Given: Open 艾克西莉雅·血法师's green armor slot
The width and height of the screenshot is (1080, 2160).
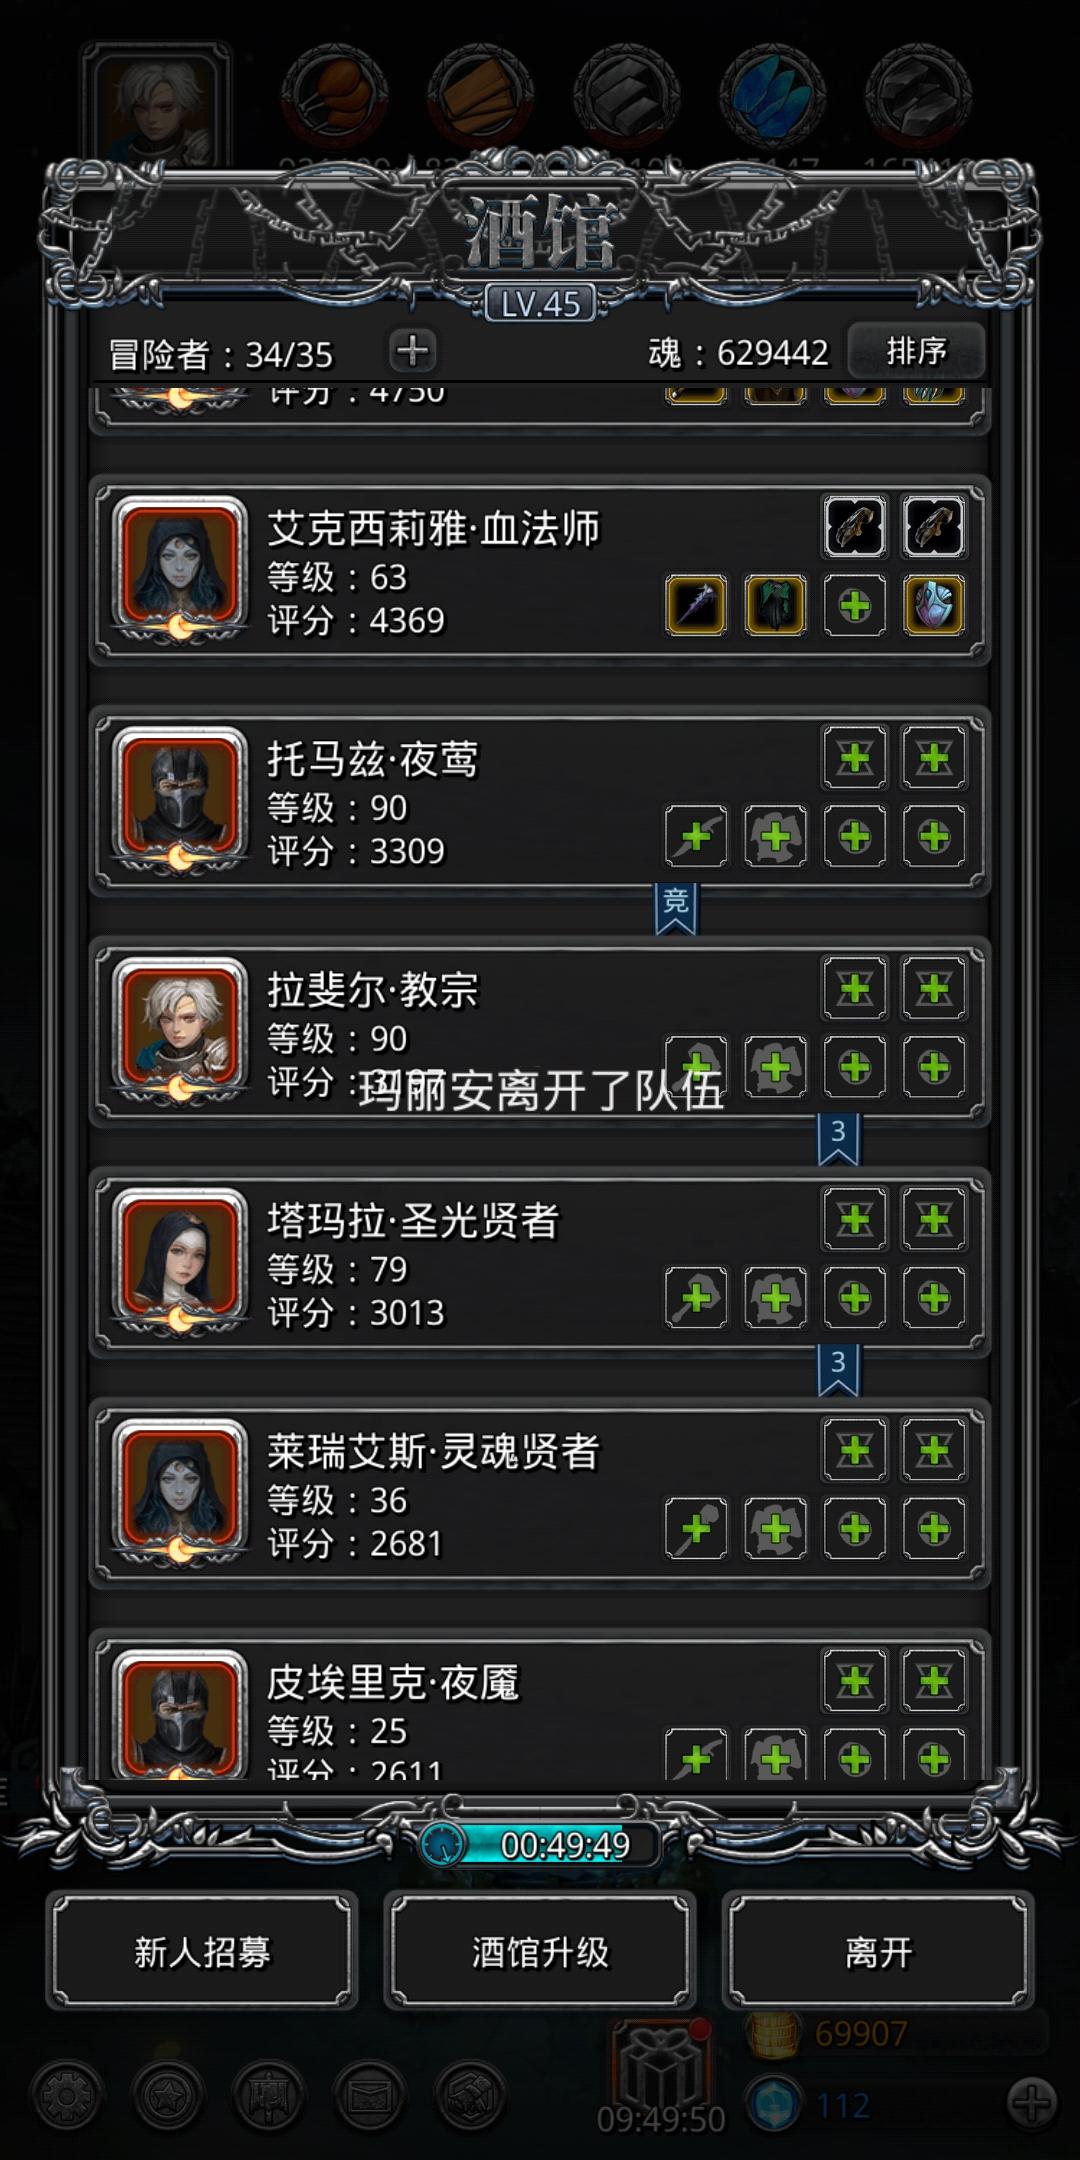Looking at the screenshot, I should point(775,605).
